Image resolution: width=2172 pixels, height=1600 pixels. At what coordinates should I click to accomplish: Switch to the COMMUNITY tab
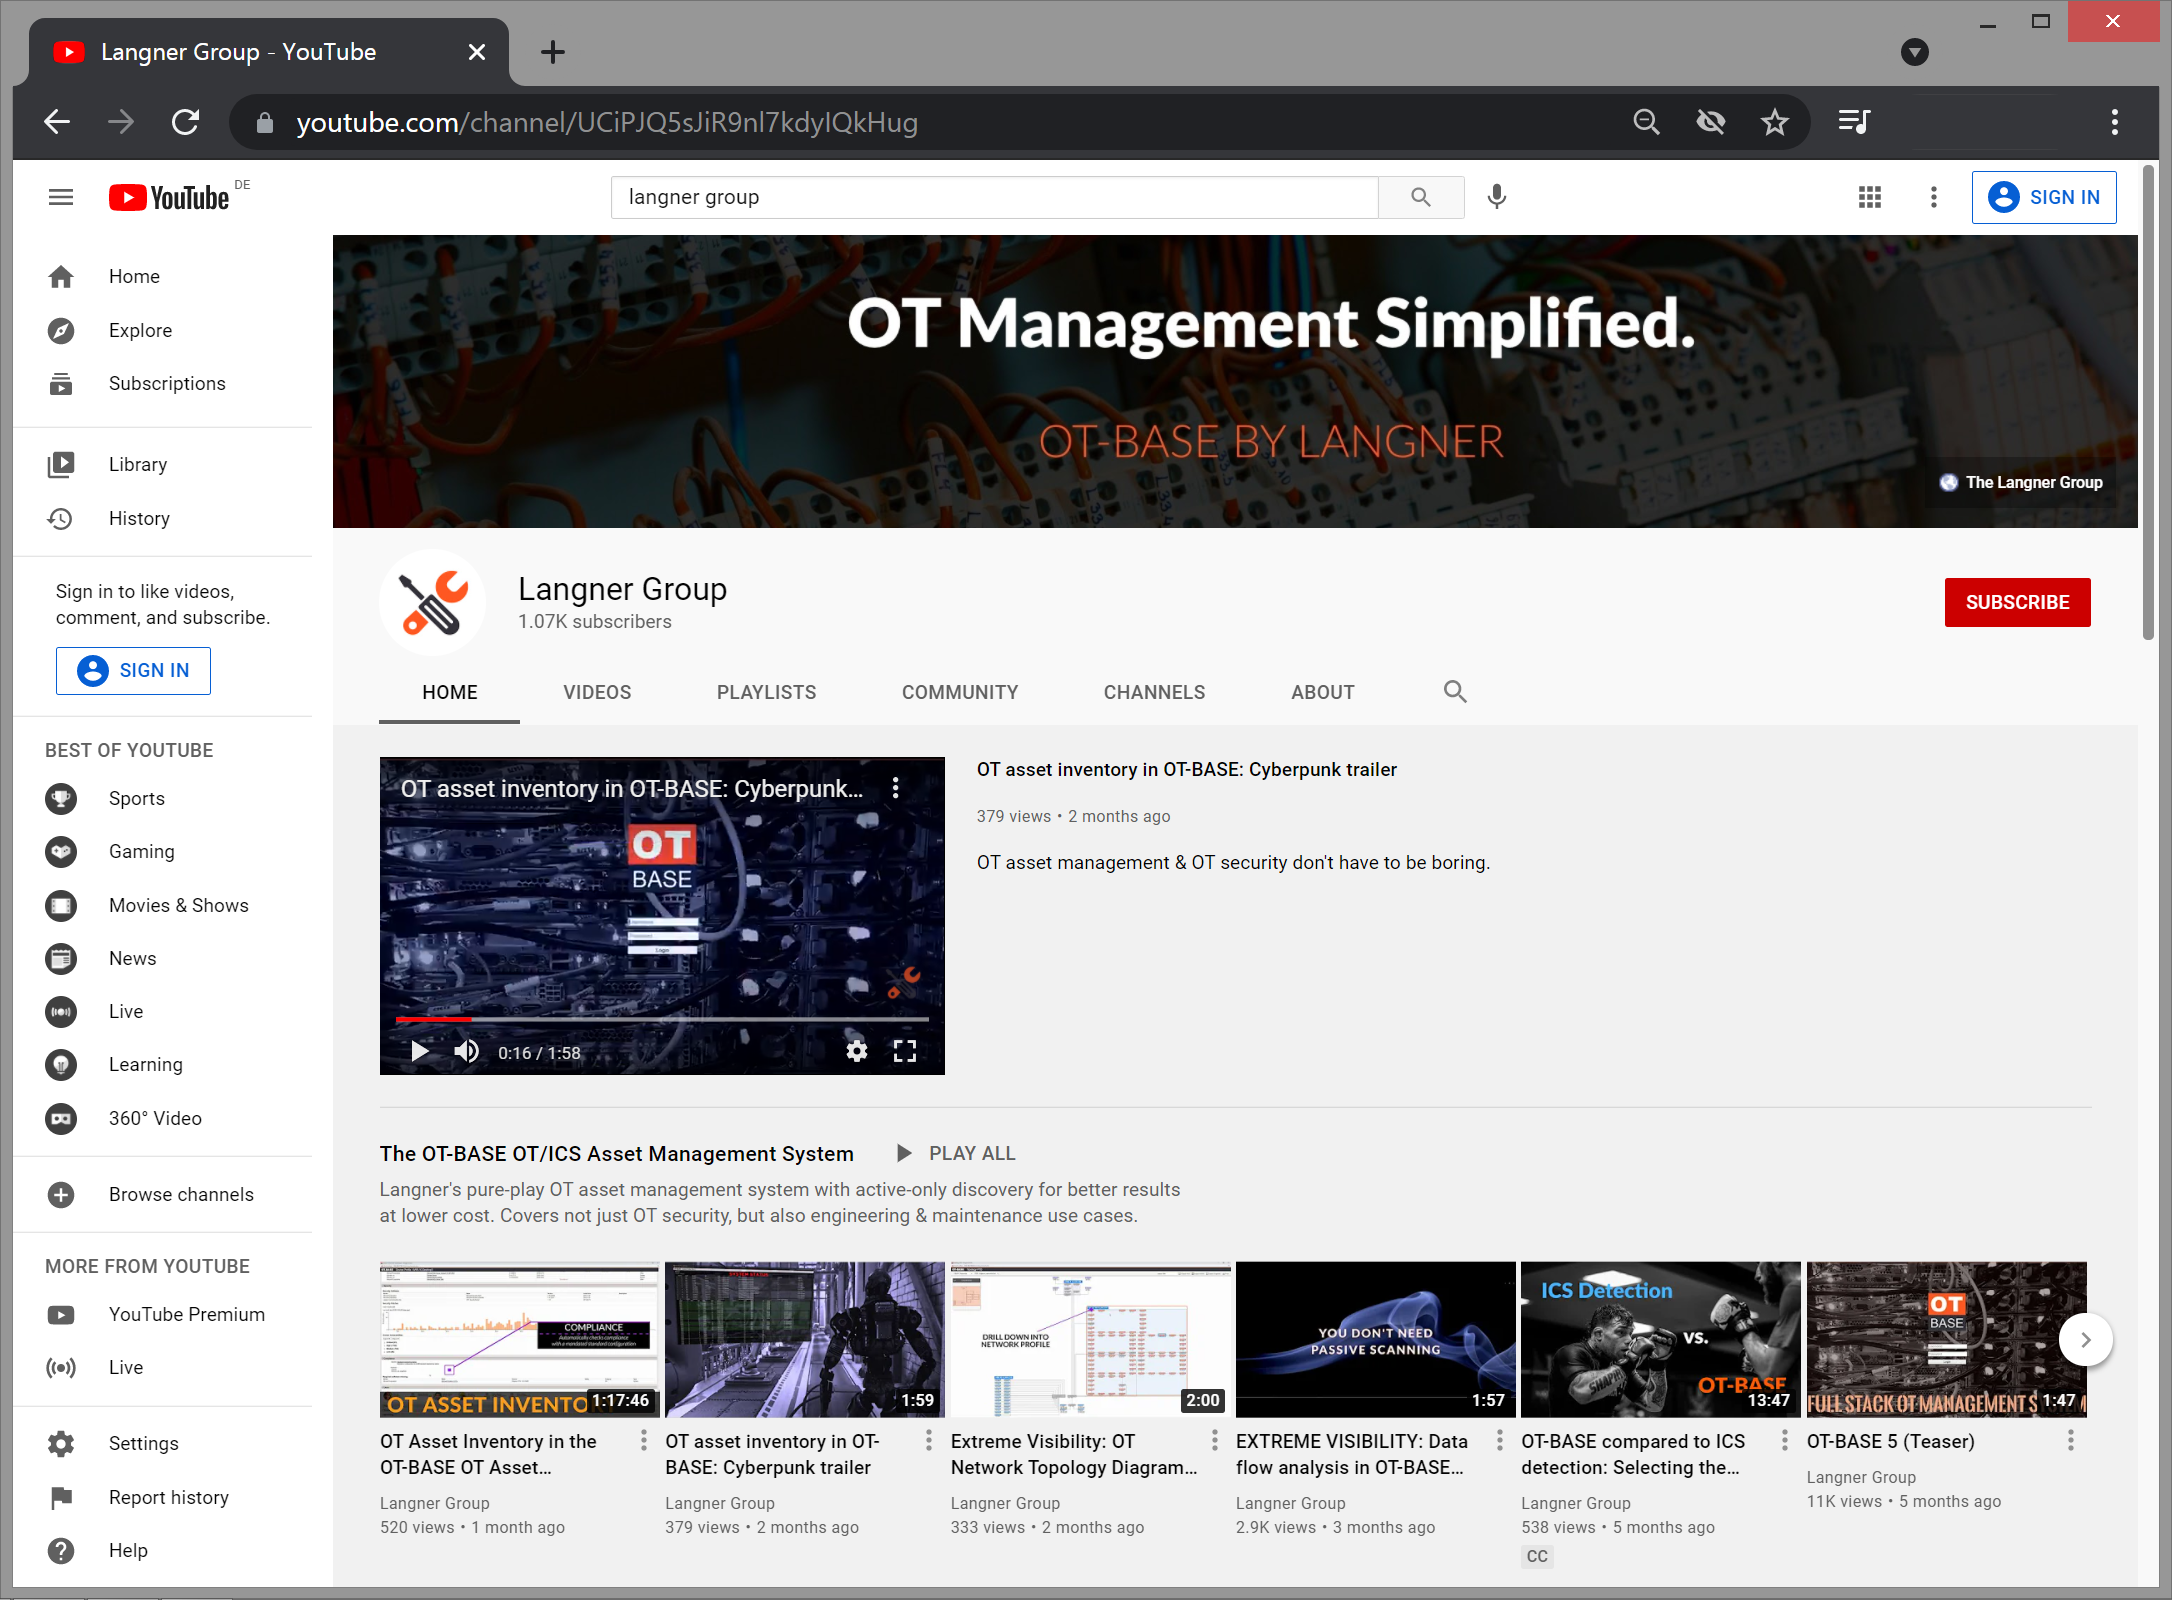960,692
